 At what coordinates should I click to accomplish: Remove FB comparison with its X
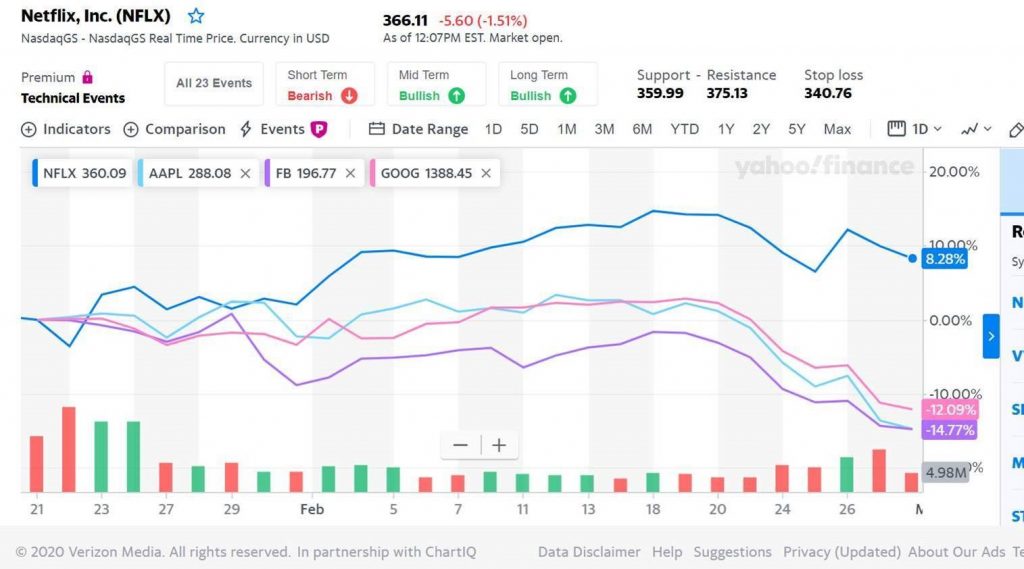tap(351, 173)
